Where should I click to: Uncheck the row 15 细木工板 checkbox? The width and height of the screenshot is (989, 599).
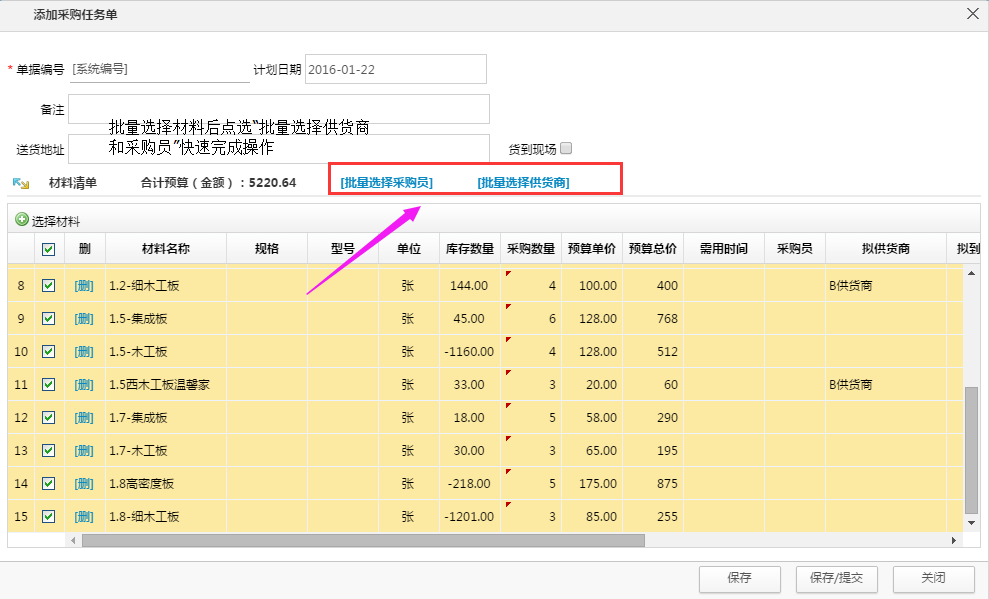(x=49, y=517)
